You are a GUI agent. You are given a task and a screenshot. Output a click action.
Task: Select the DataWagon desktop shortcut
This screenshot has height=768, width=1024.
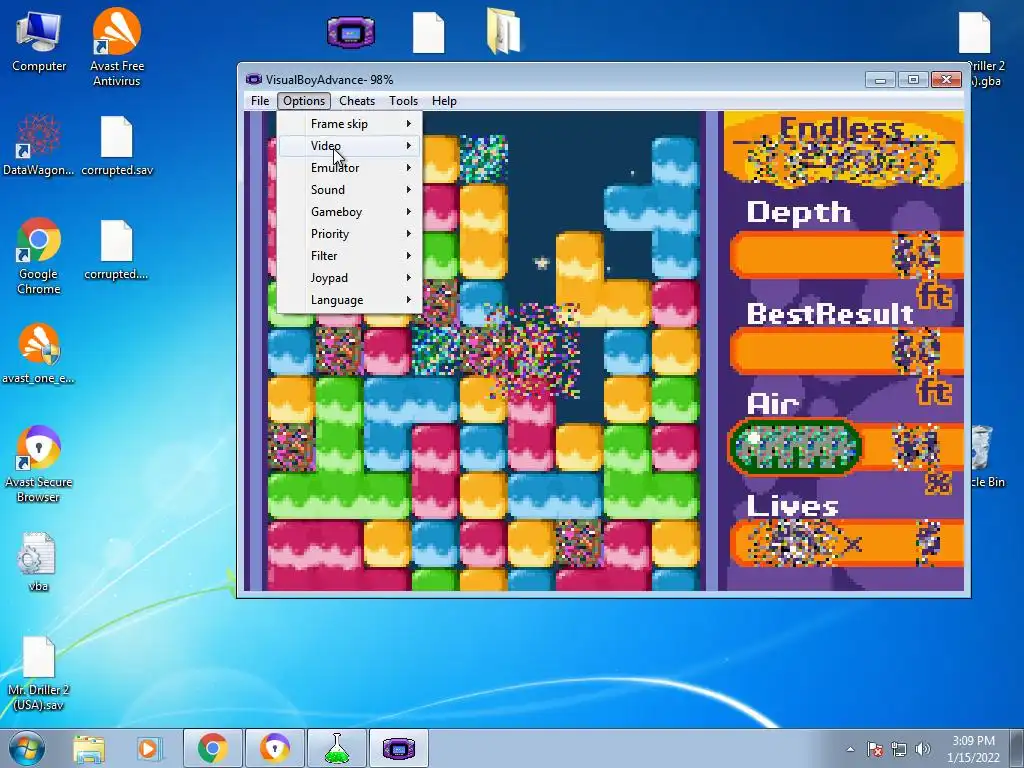(x=39, y=144)
